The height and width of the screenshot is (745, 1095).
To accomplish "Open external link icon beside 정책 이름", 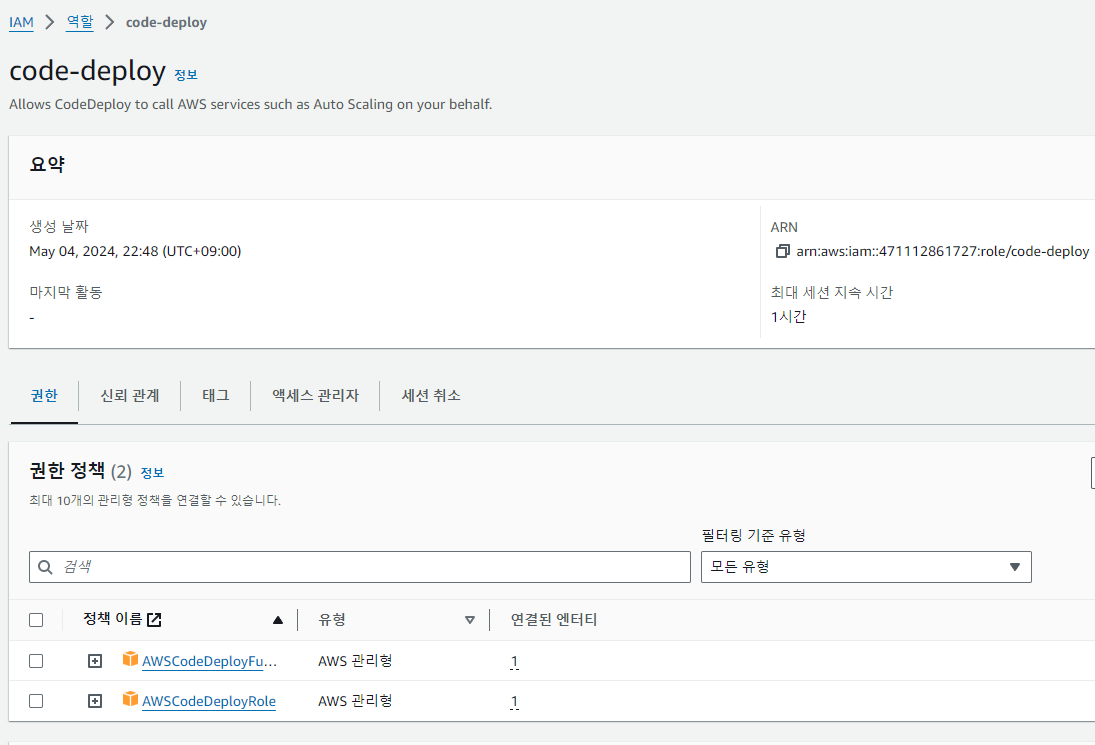I will click(x=154, y=619).
